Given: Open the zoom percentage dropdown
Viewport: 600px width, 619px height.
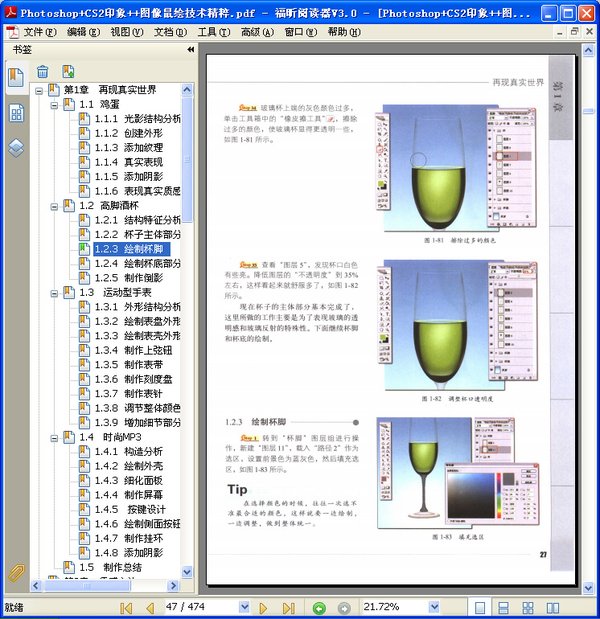Looking at the screenshot, I should 434,607.
